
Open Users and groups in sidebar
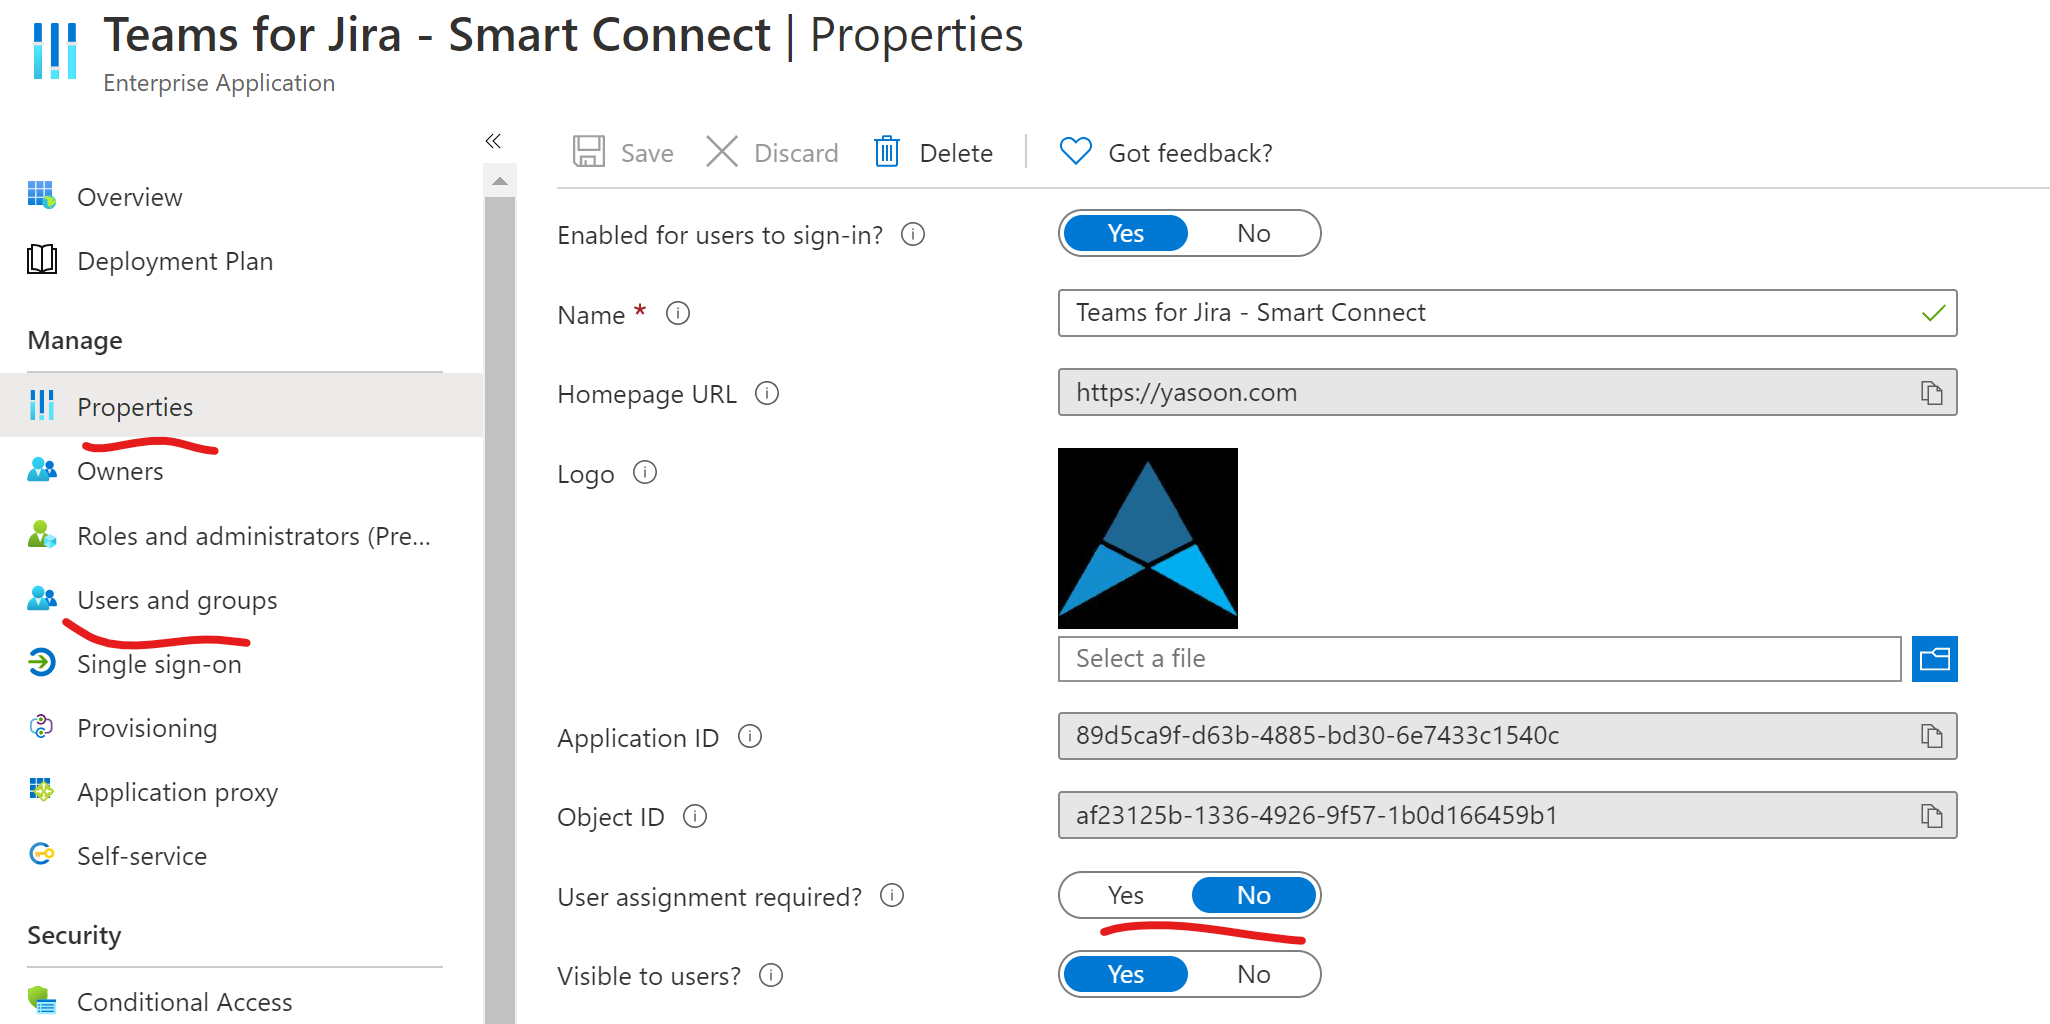[x=177, y=600]
